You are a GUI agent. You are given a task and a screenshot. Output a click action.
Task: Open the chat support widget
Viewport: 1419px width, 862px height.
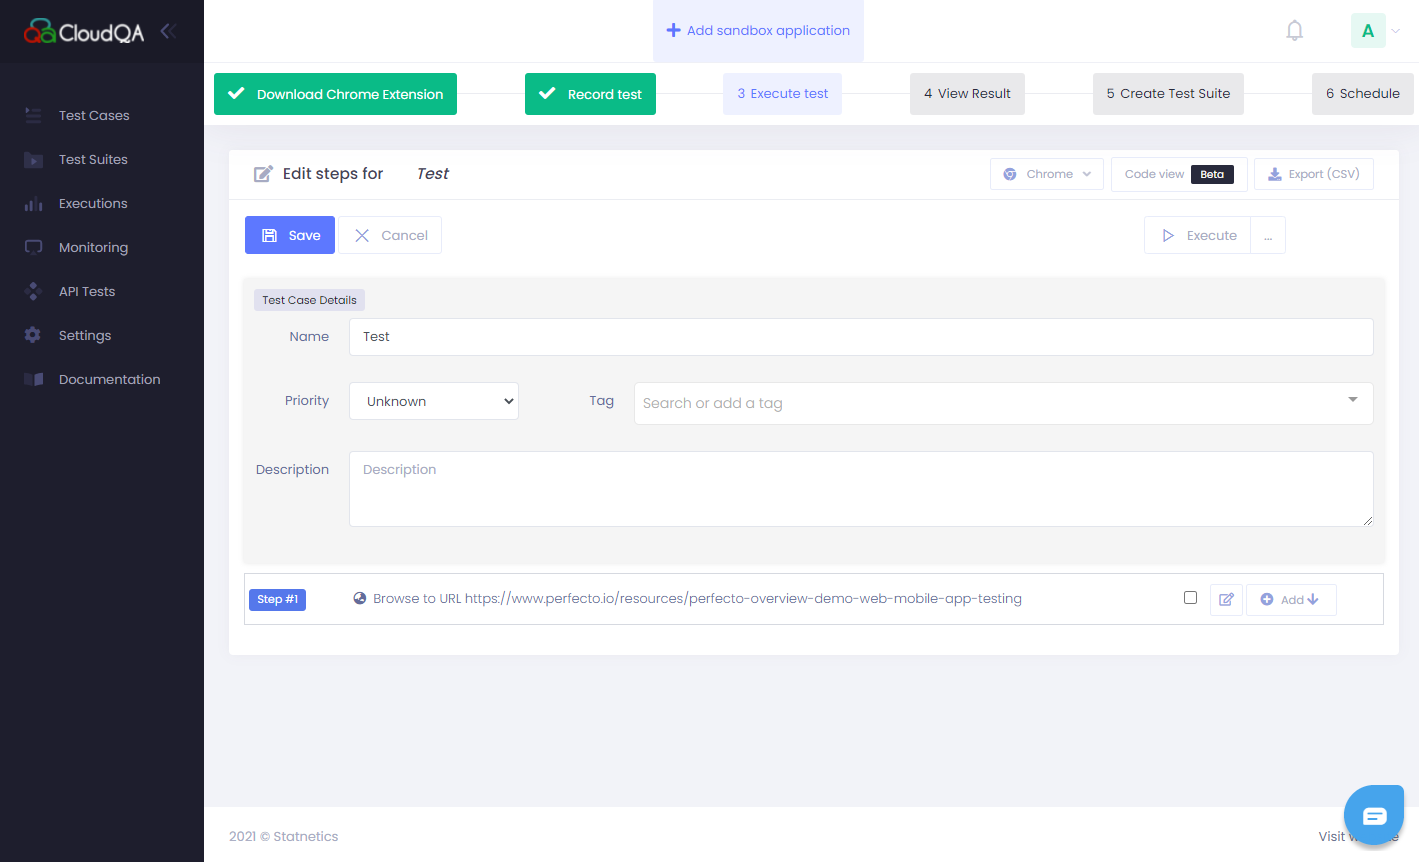point(1374,816)
